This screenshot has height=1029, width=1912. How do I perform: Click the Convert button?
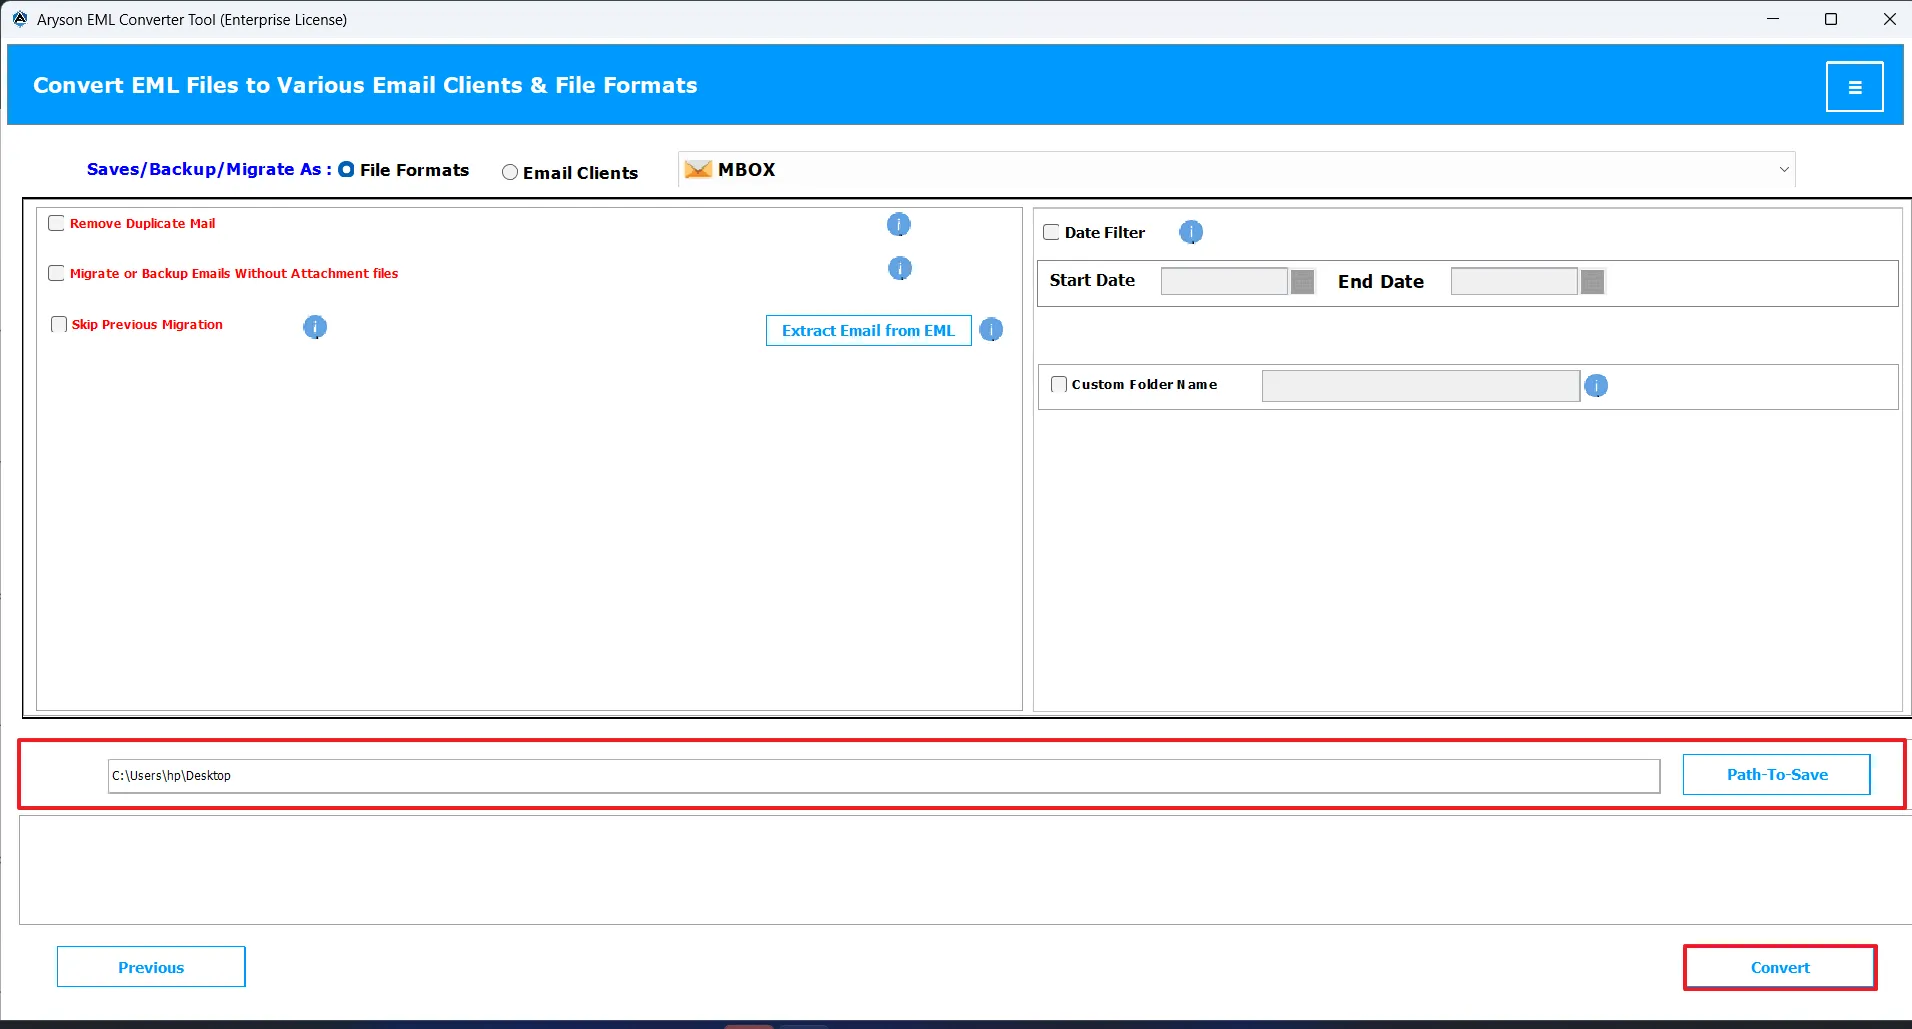1780,968
